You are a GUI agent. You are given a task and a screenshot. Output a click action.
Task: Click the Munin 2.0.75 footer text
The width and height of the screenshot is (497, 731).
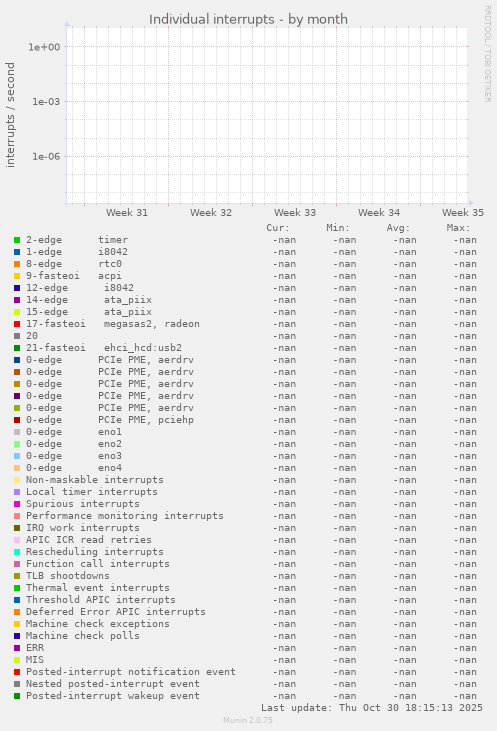click(248, 720)
